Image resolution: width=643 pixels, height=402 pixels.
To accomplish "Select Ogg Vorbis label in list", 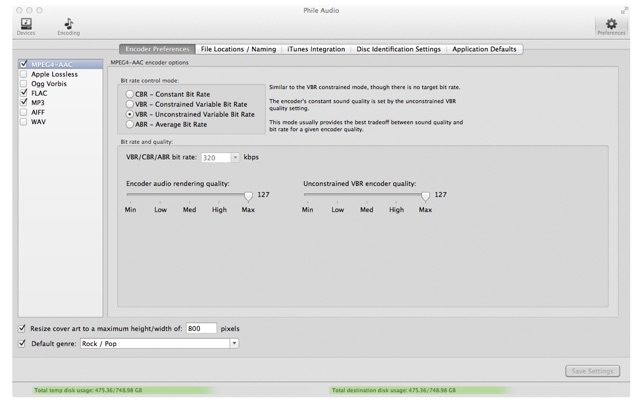I will [49, 83].
